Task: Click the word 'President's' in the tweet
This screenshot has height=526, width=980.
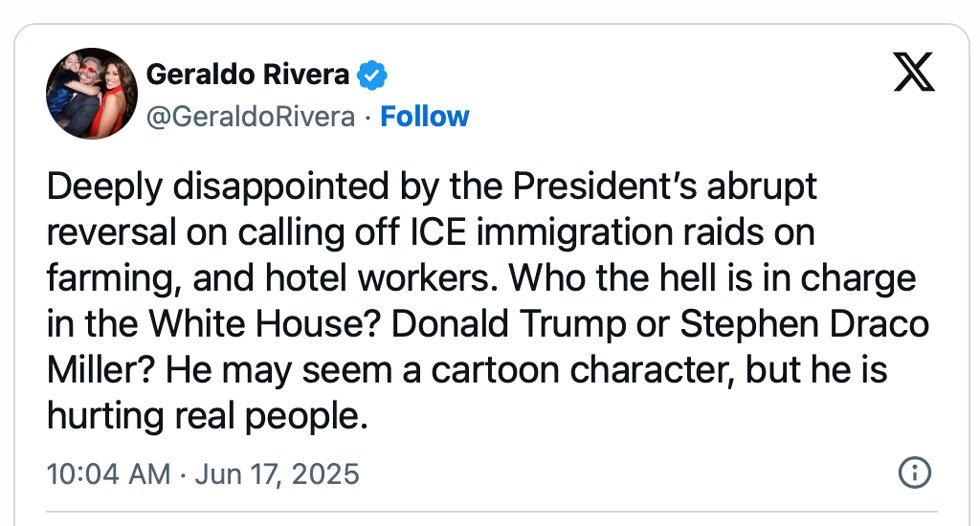Action: [x=605, y=186]
